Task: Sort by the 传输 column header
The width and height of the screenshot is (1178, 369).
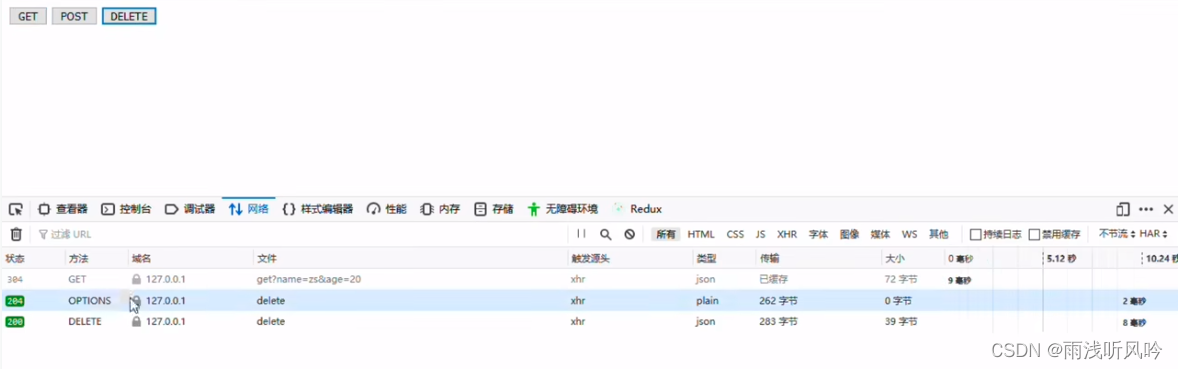Action: [x=769, y=259]
